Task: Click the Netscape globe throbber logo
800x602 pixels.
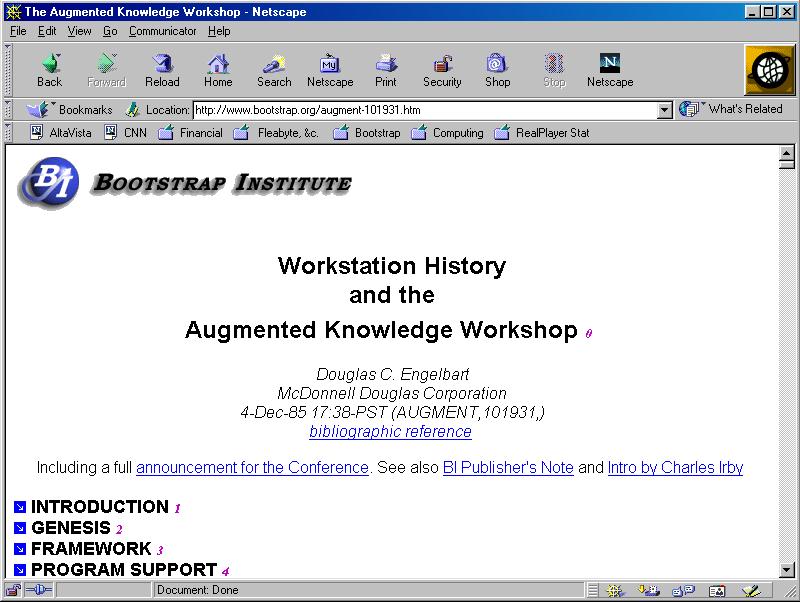Action: click(769, 70)
